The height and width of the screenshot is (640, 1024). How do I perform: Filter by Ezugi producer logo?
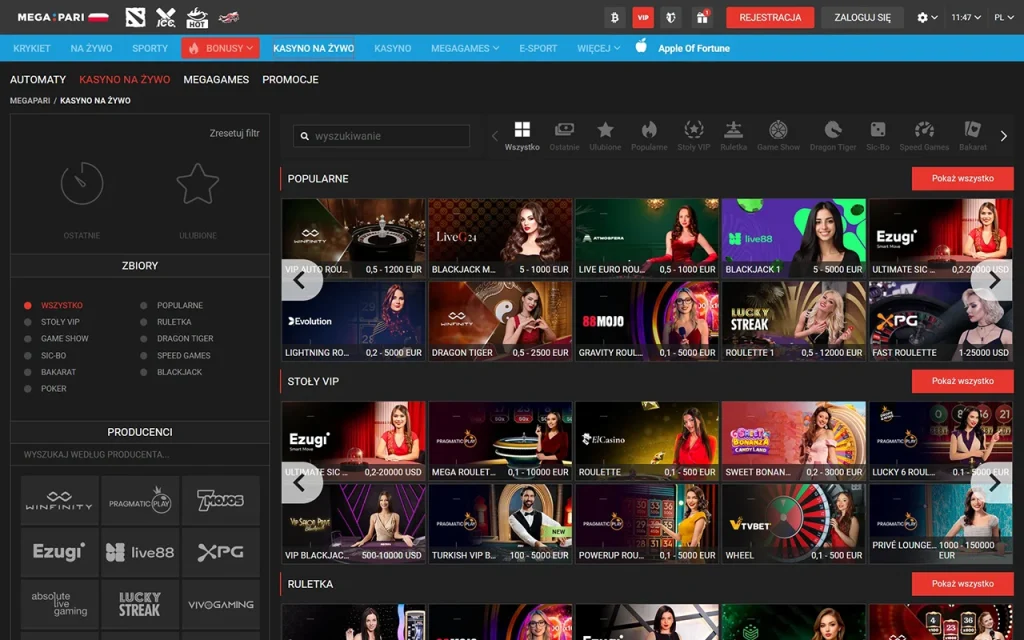(x=59, y=552)
